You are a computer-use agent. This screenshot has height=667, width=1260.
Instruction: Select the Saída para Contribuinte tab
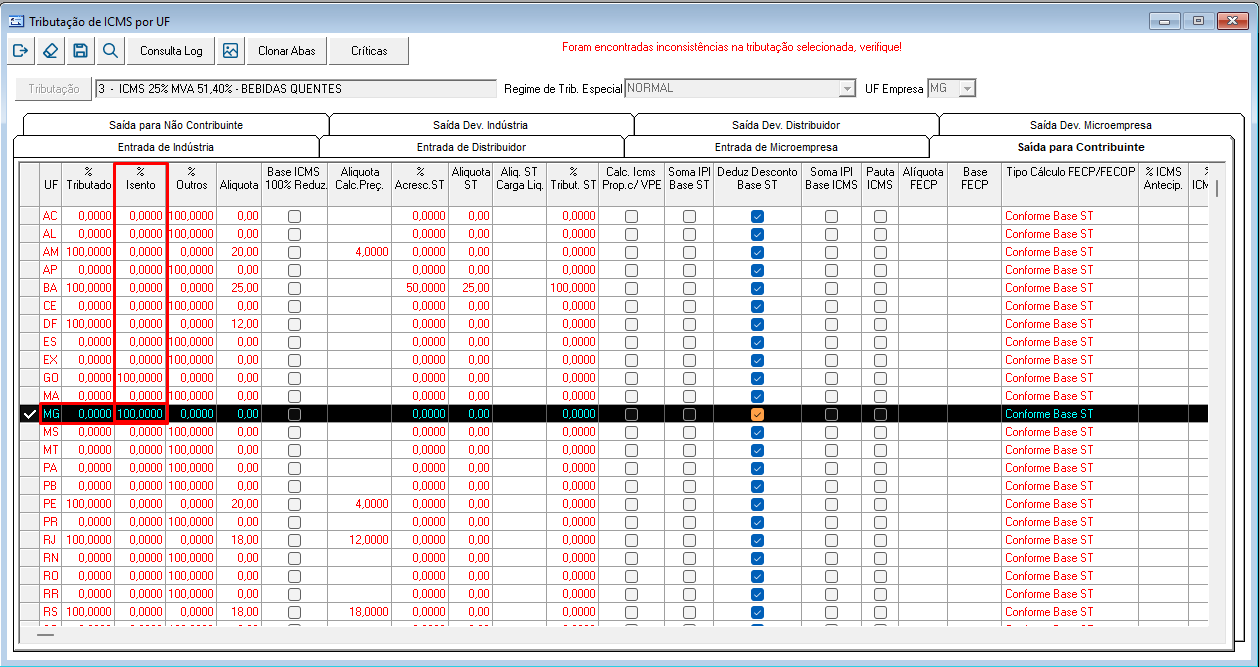click(1082, 147)
